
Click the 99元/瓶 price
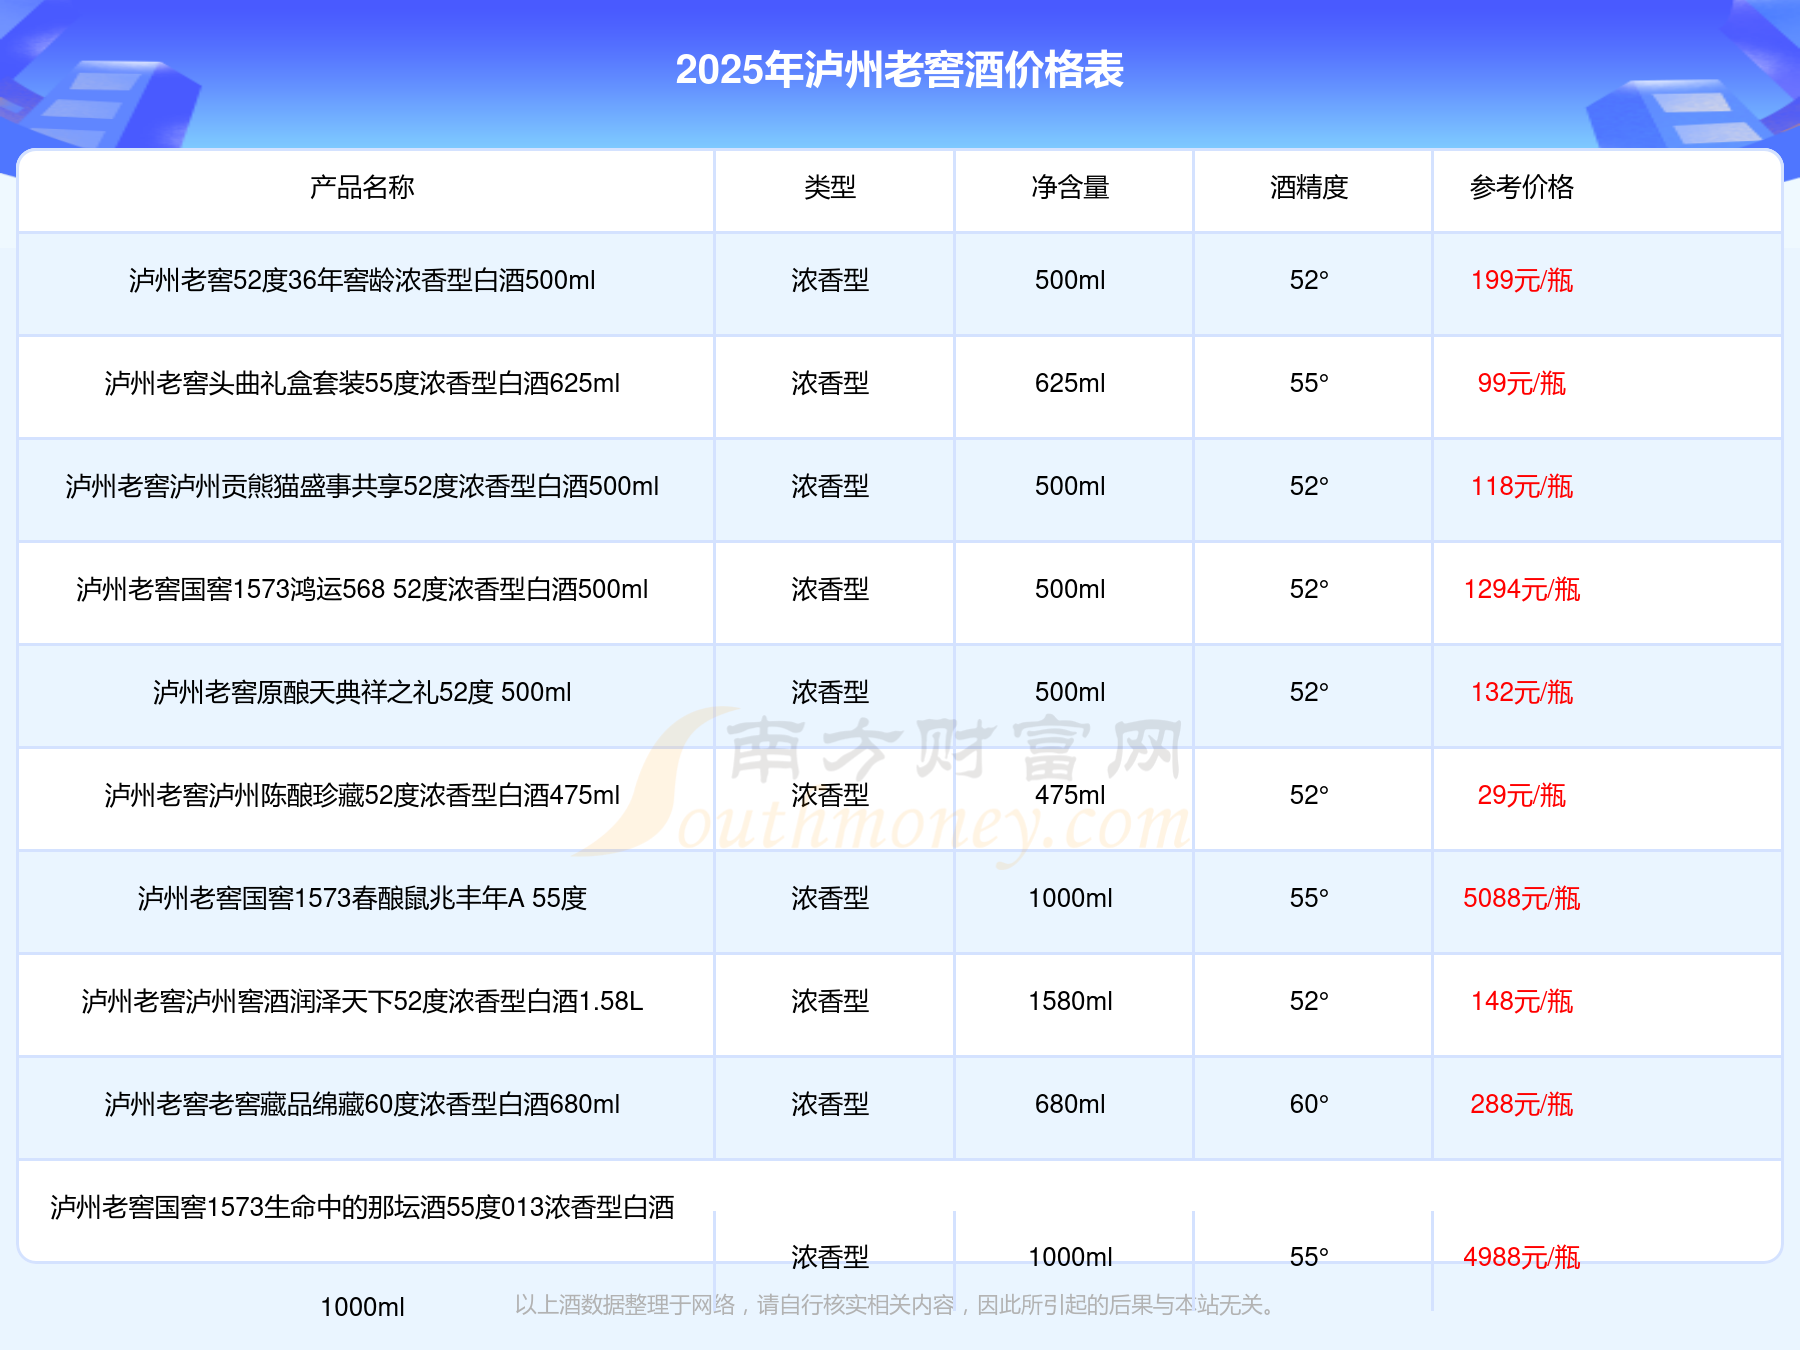(1522, 384)
